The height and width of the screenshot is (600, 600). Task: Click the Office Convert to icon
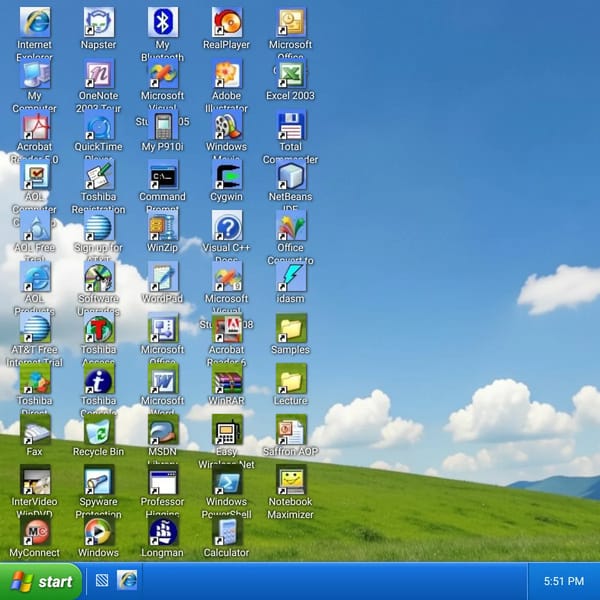pos(290,225)
